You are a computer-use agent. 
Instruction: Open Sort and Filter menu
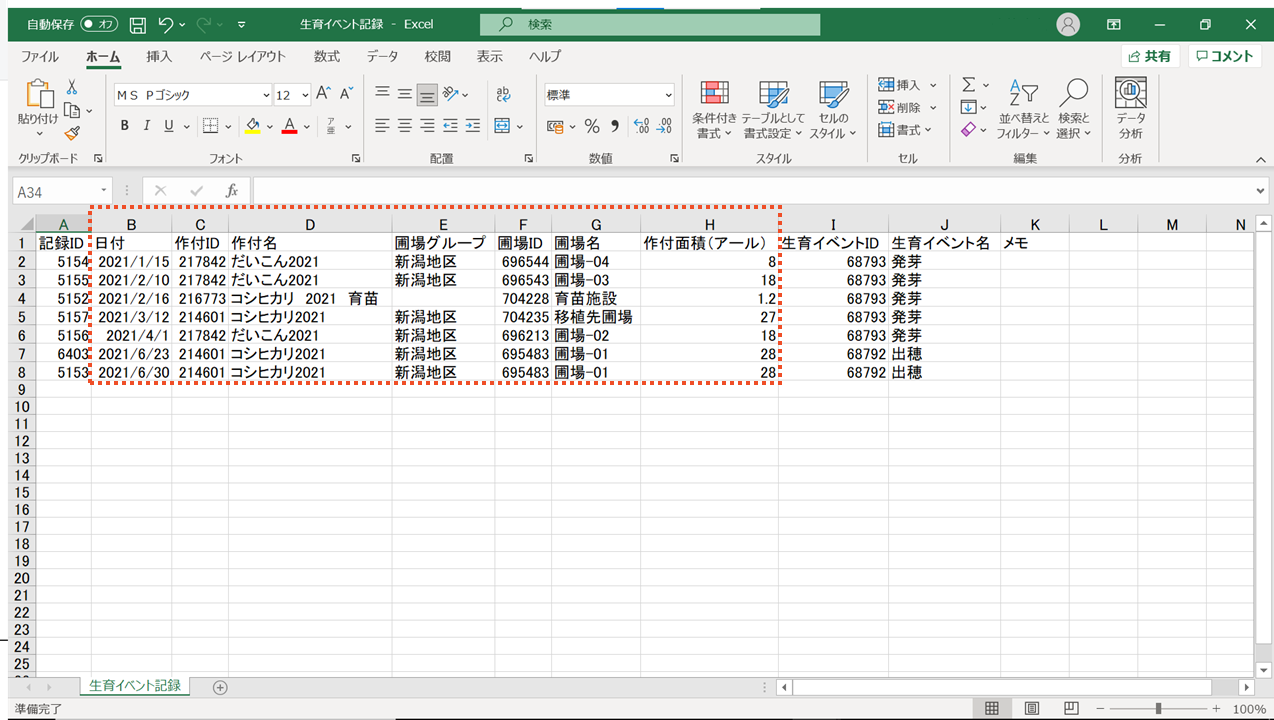(x=1023, y=110)
